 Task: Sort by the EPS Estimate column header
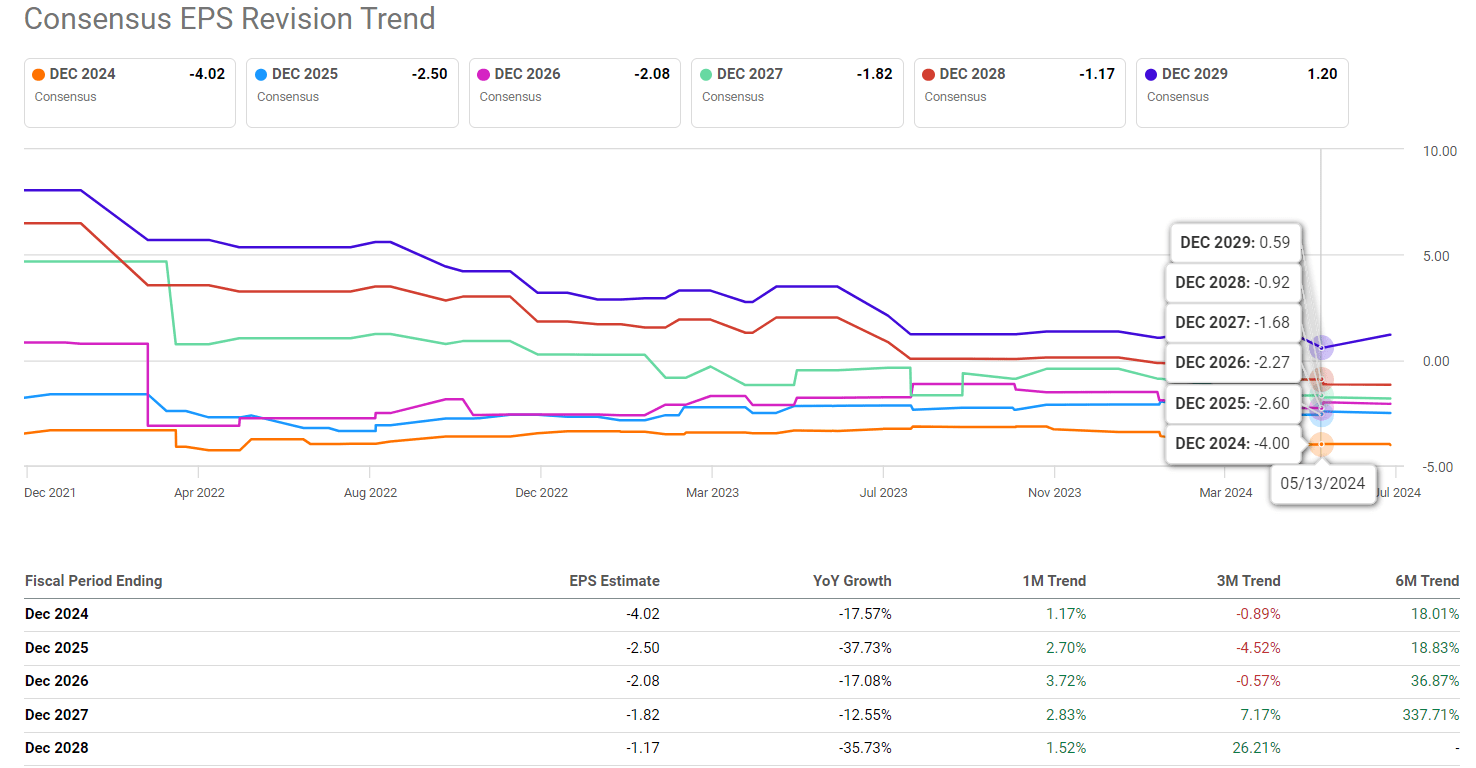[614, 581]
